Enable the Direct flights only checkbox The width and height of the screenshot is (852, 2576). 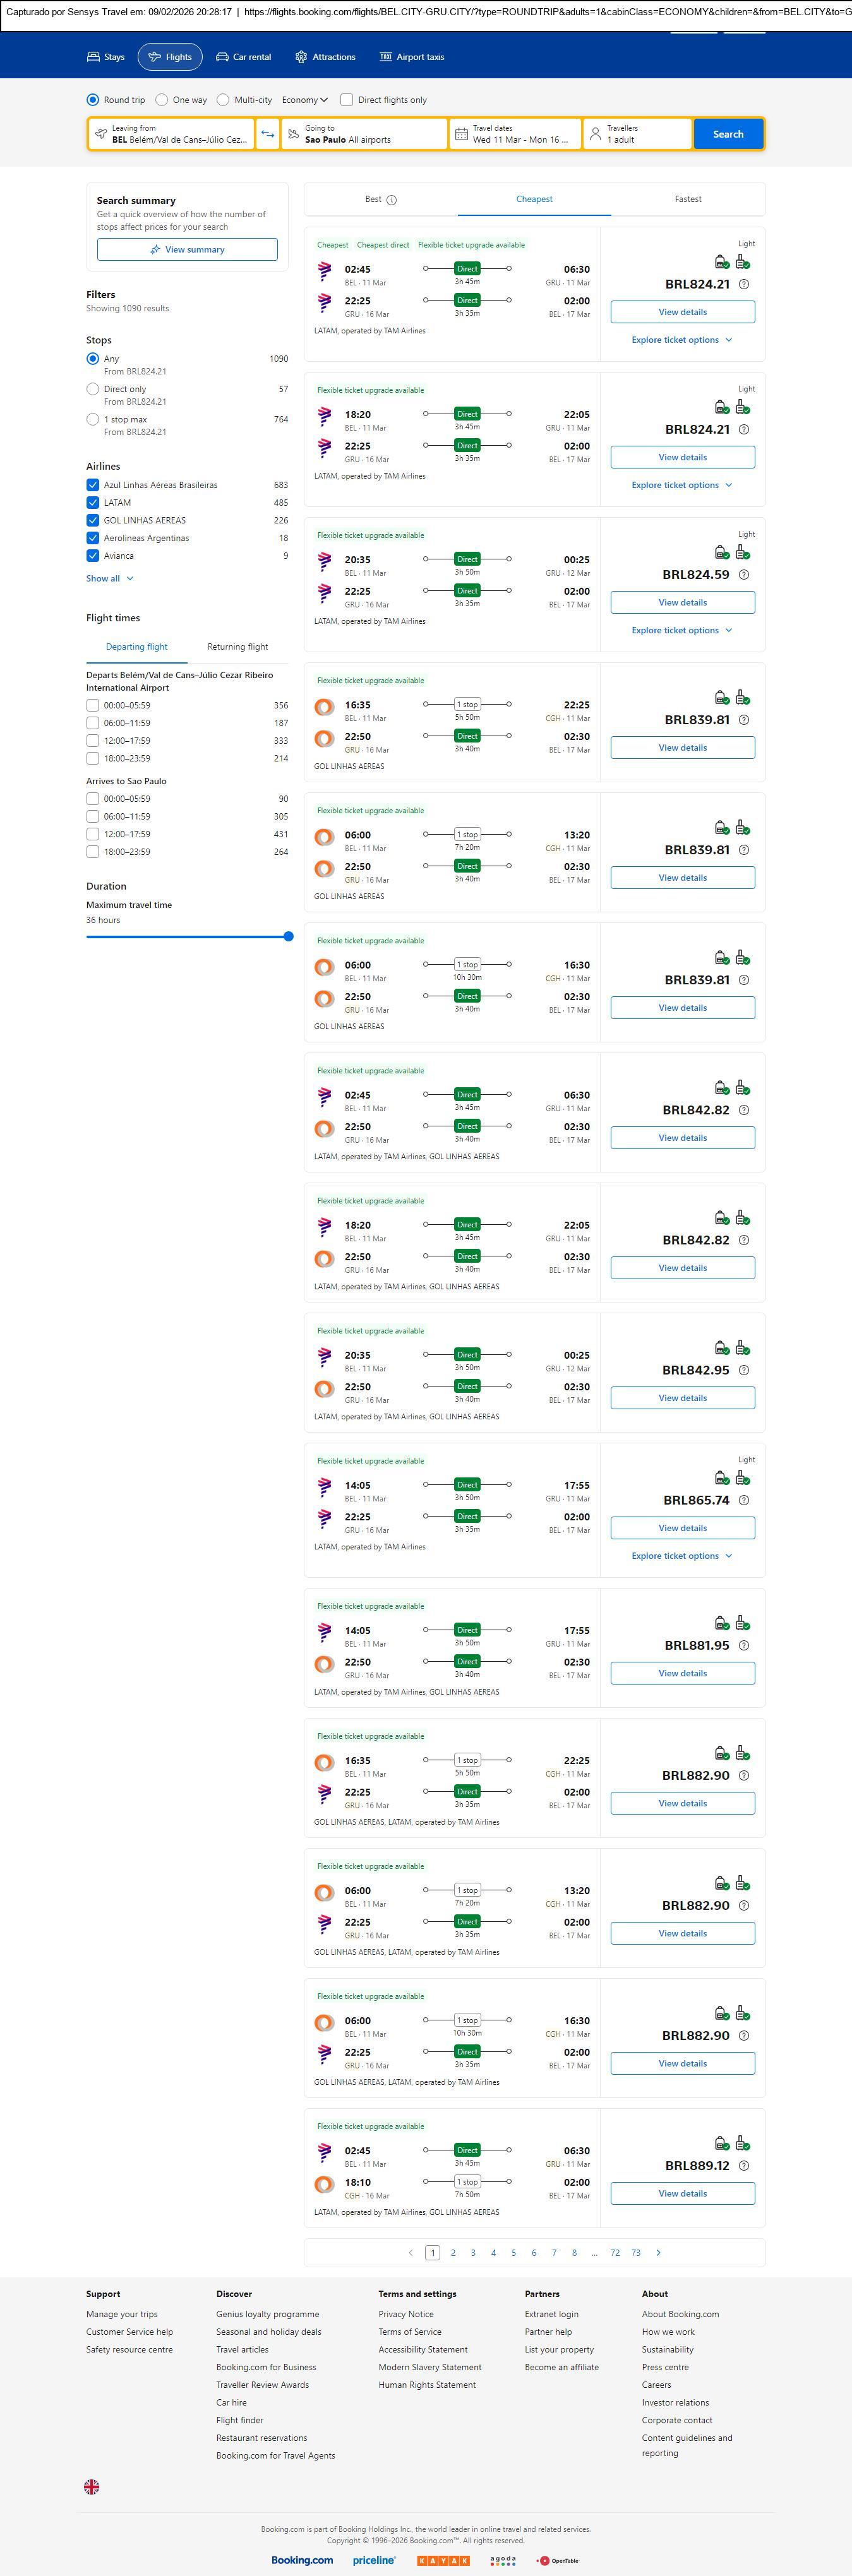[x=347, y=100]
